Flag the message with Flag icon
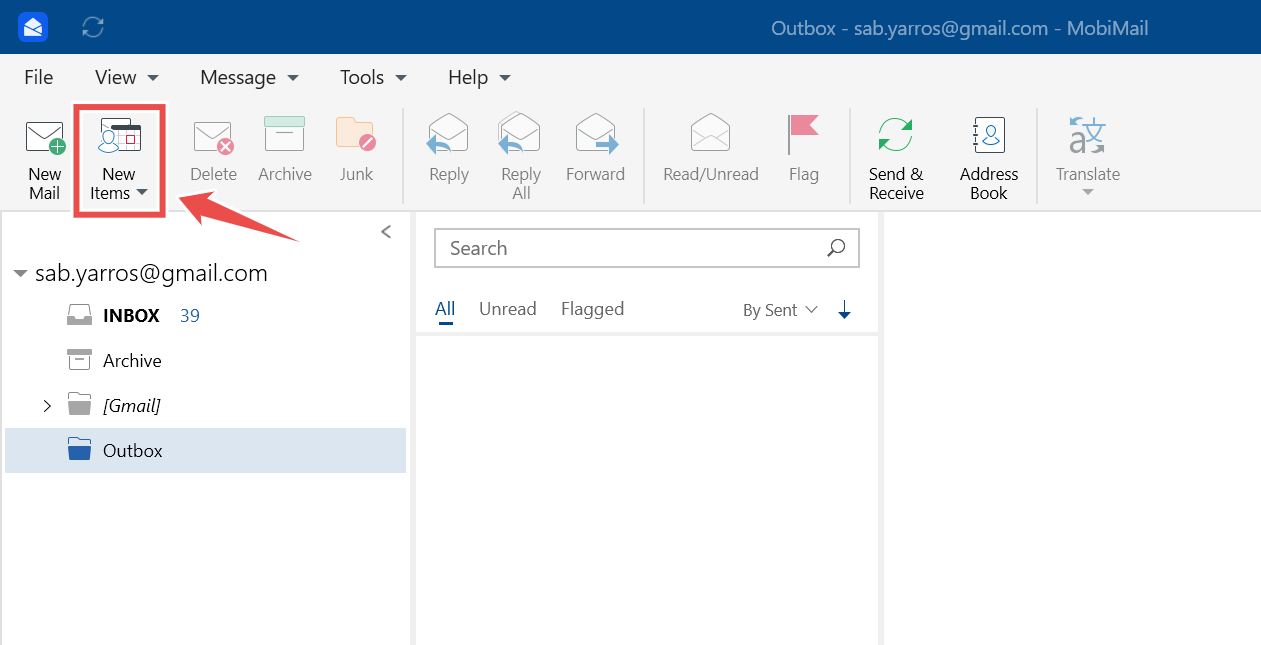 coord(803,134)
